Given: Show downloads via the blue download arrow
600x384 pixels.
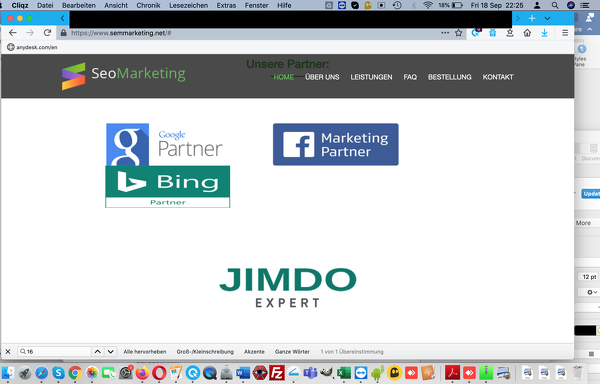Looking at the screenshot, I should coord(545,33).
